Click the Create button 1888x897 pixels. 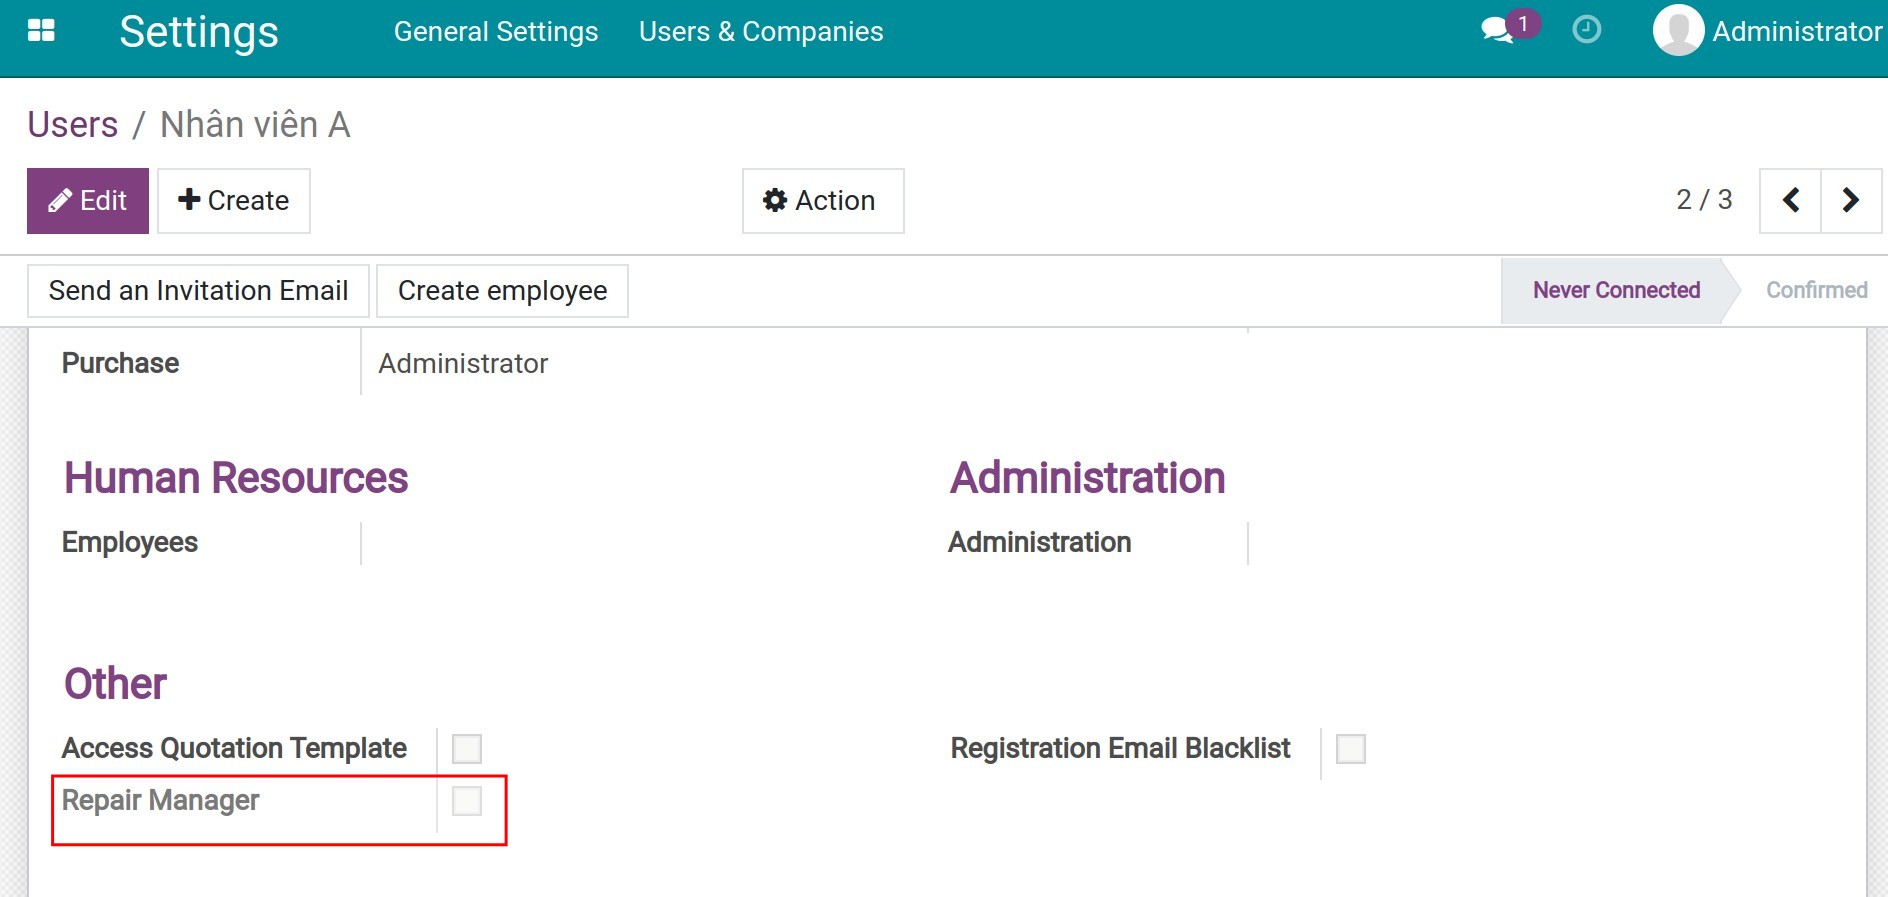coord(234,200)
